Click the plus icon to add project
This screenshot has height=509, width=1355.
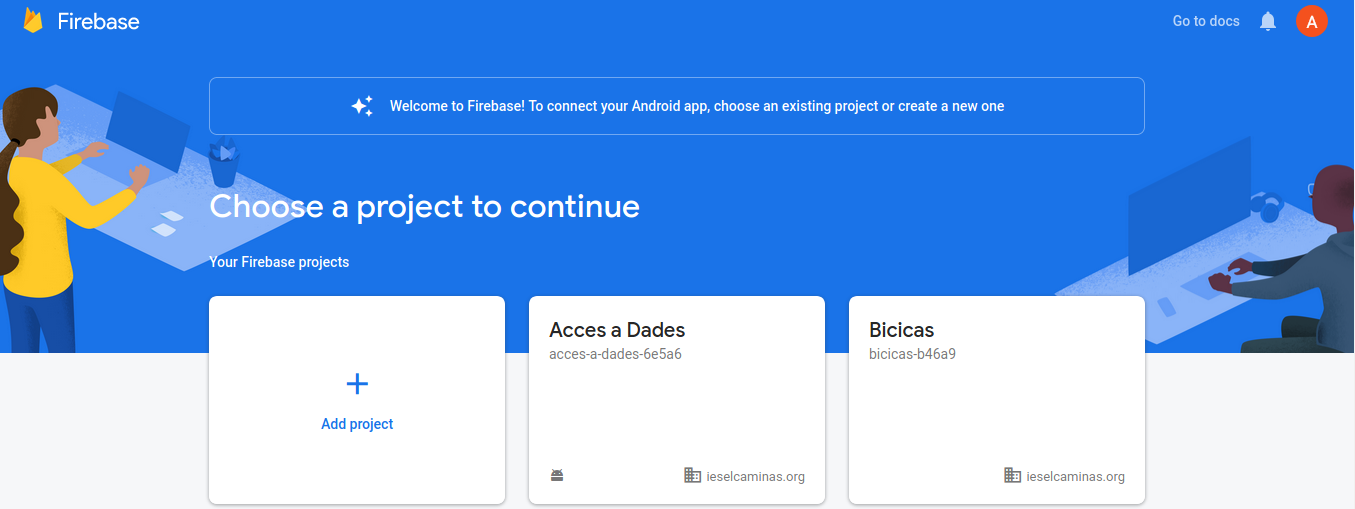[x=357, y=384]
